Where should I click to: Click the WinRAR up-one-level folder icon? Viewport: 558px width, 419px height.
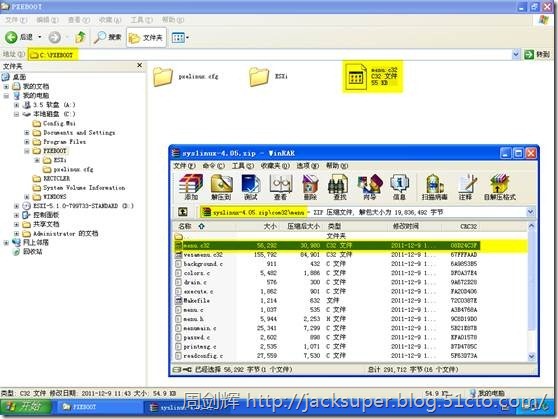tap(183, 212)
